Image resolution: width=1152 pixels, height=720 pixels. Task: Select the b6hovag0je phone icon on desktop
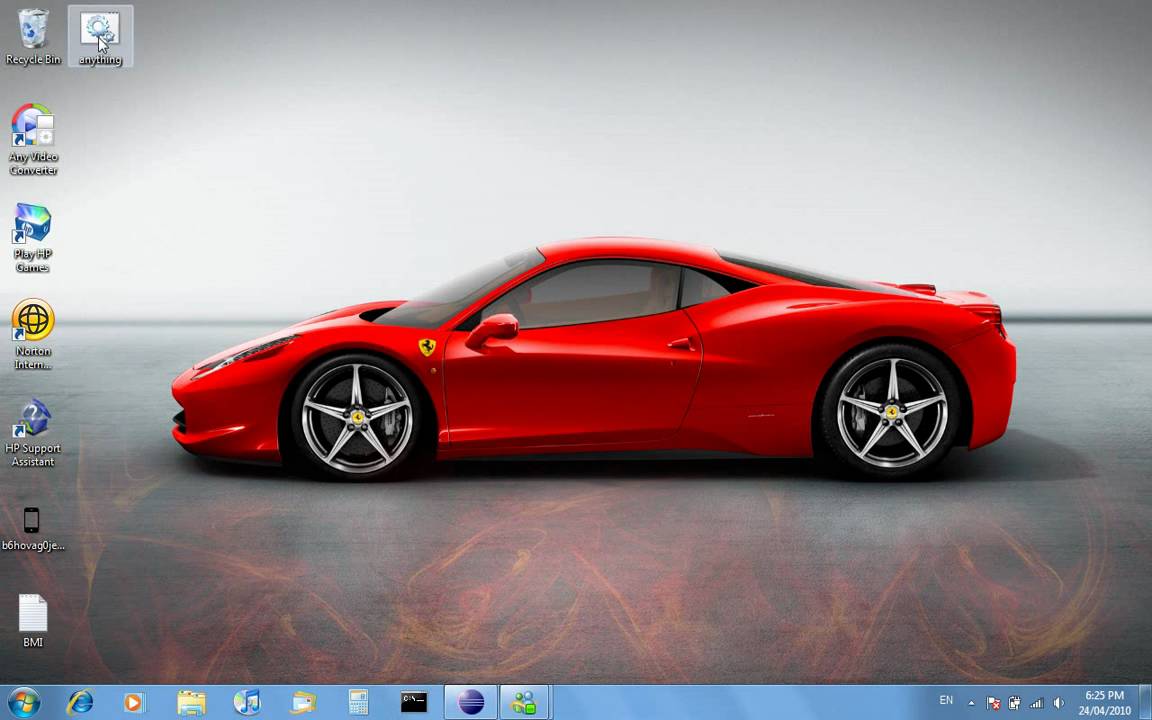33,529
